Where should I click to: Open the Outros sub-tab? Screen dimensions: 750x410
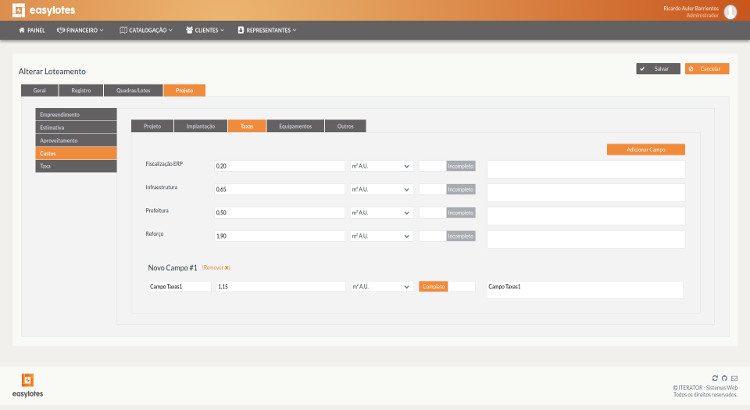pos(345,126)
